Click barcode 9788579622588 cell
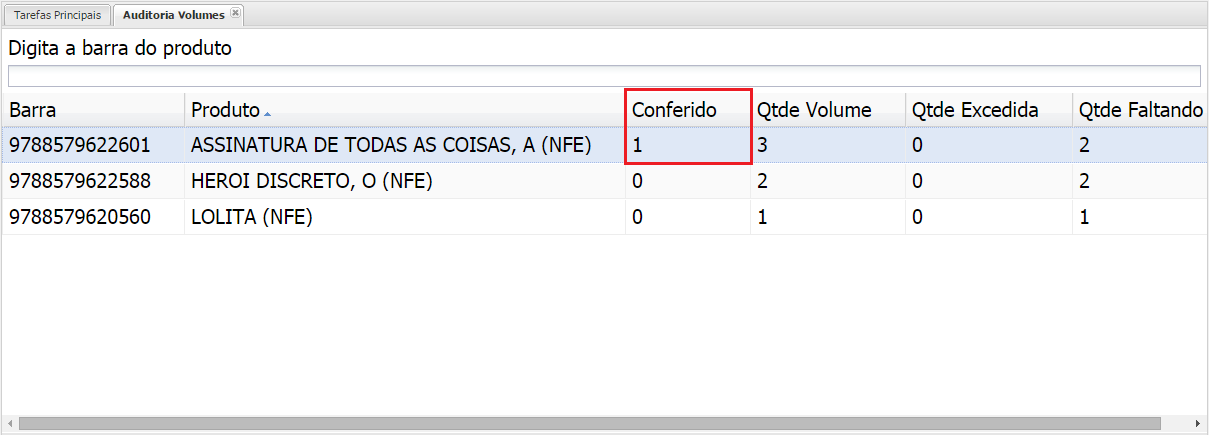The width and height of the screenshot is (1209, 435). tap(80, 181)
